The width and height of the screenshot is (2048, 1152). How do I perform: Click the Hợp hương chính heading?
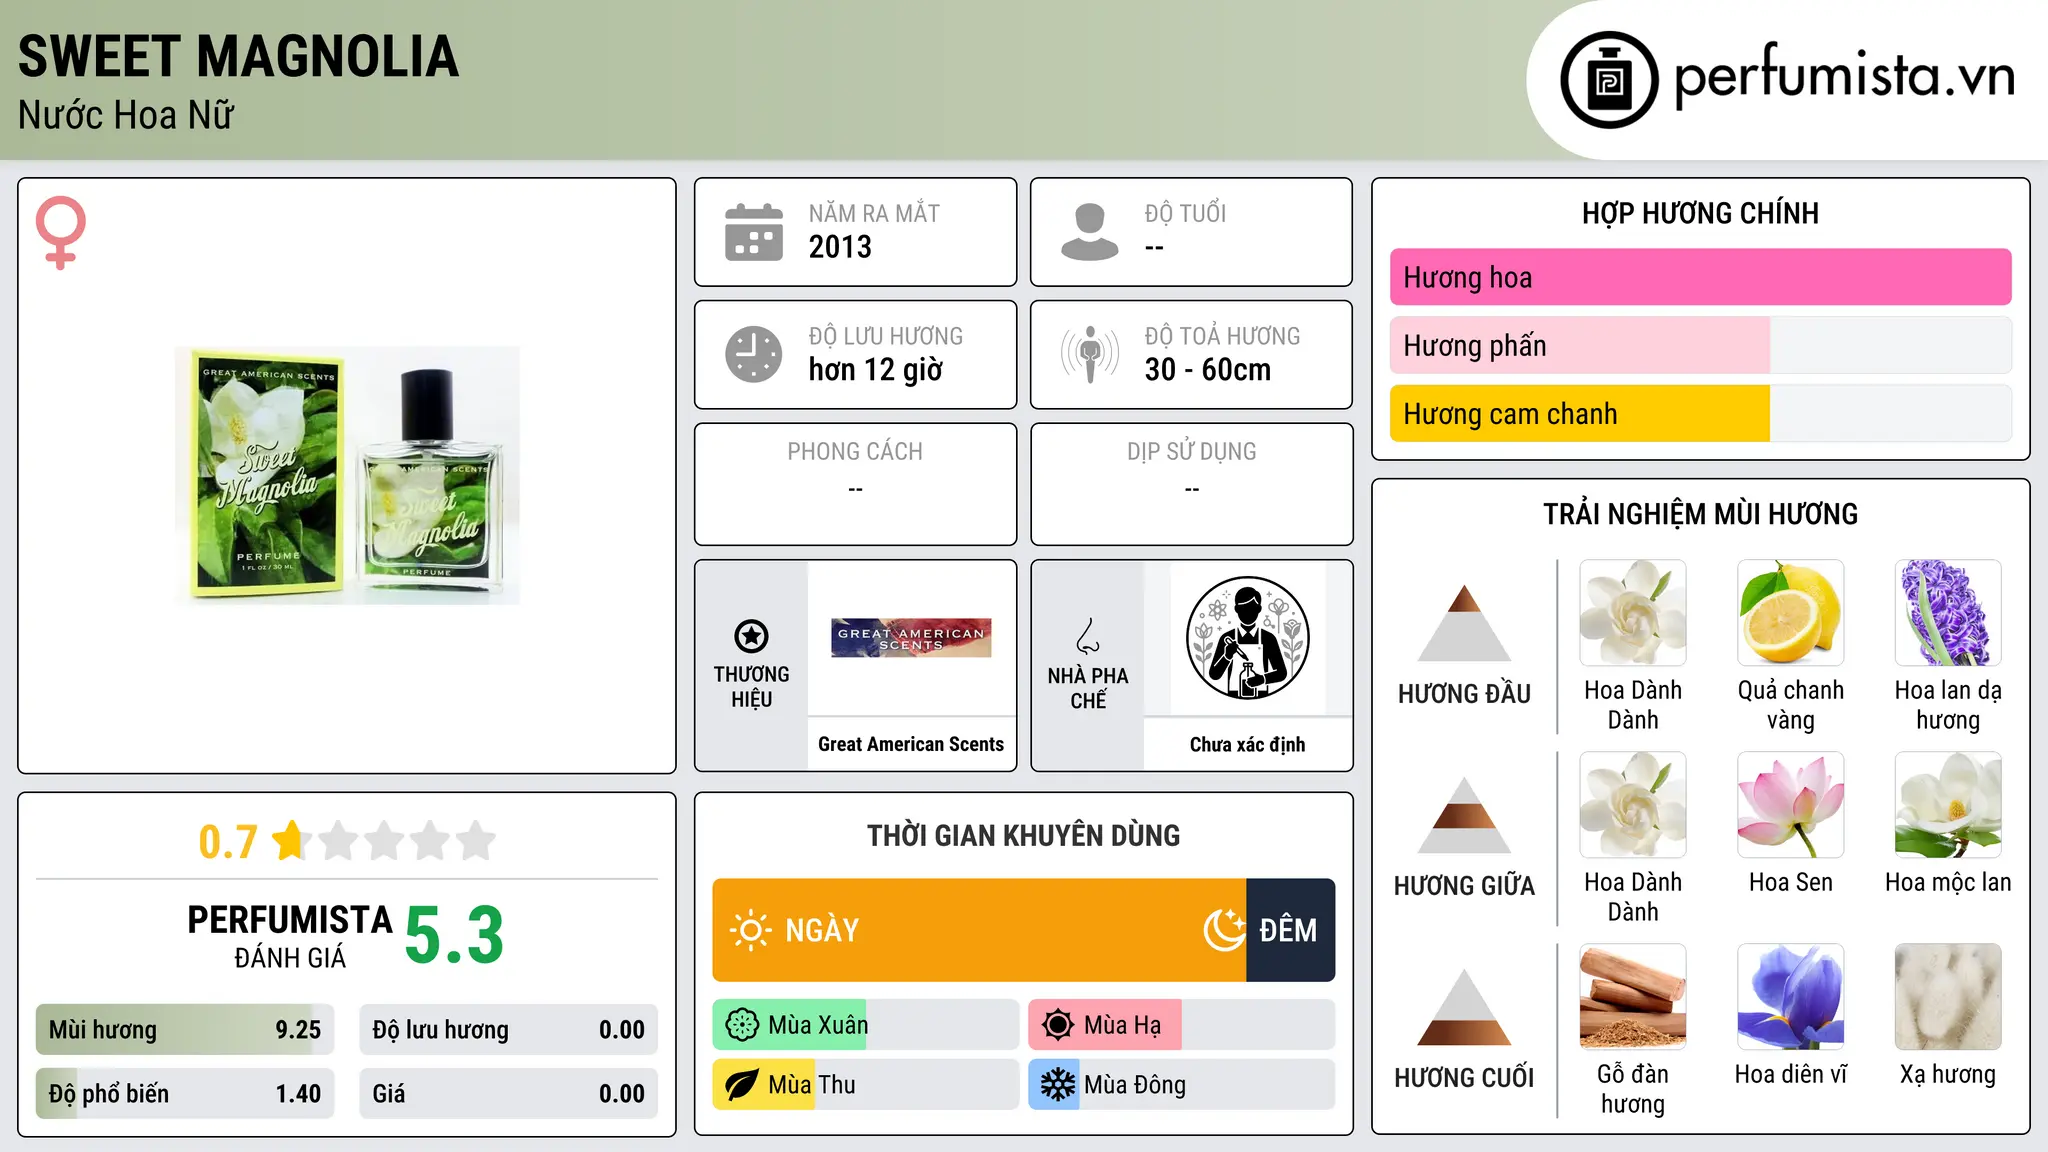(1700, 213)
